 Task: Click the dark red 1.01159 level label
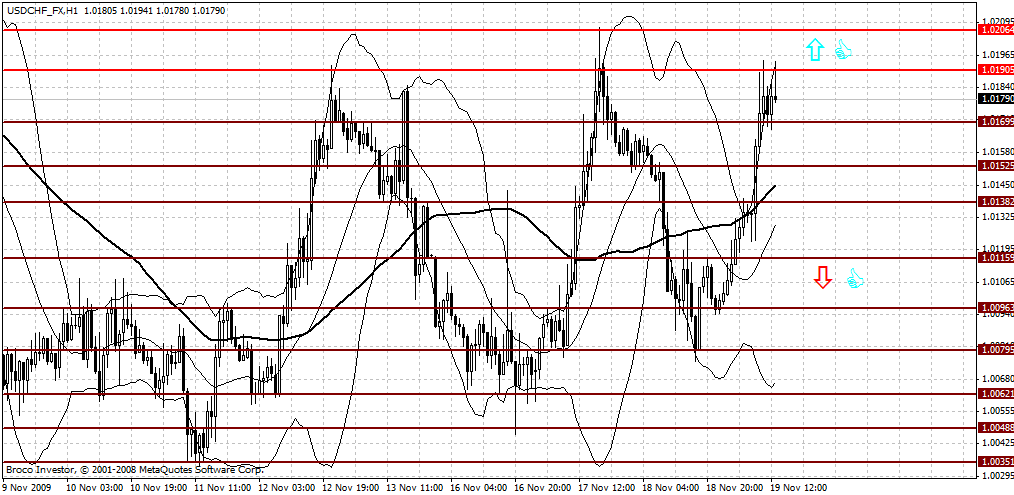click(x=997, y=258)
